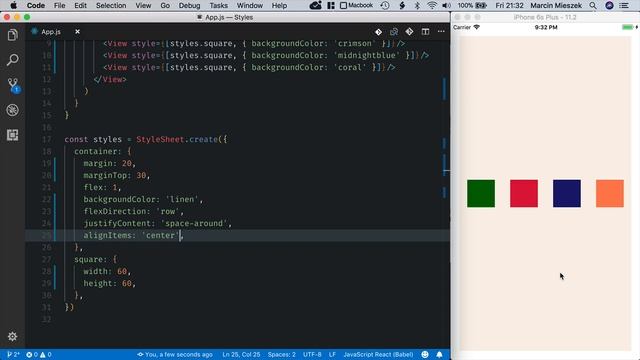Image resolution: width=640 pixels, height=360 pixels.
Task: Open the Explorer view in activity bar
Action: [13, 35]
